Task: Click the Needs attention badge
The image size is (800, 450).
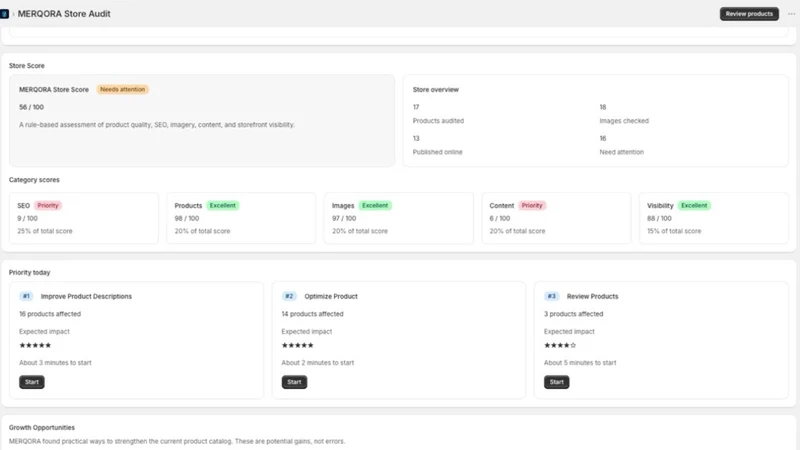Action: click(122, 89)
